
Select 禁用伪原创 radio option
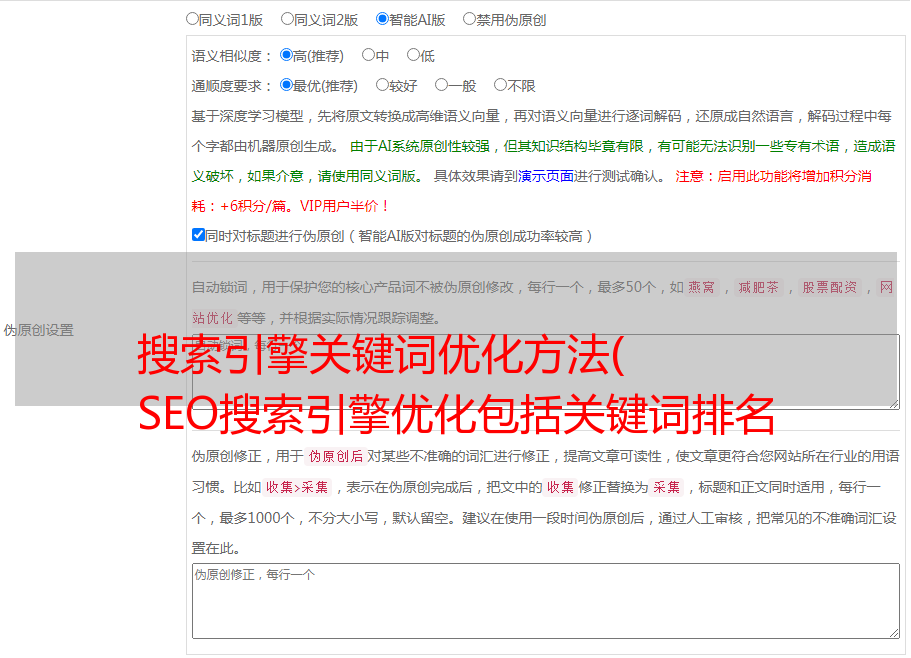coord(469,19)
